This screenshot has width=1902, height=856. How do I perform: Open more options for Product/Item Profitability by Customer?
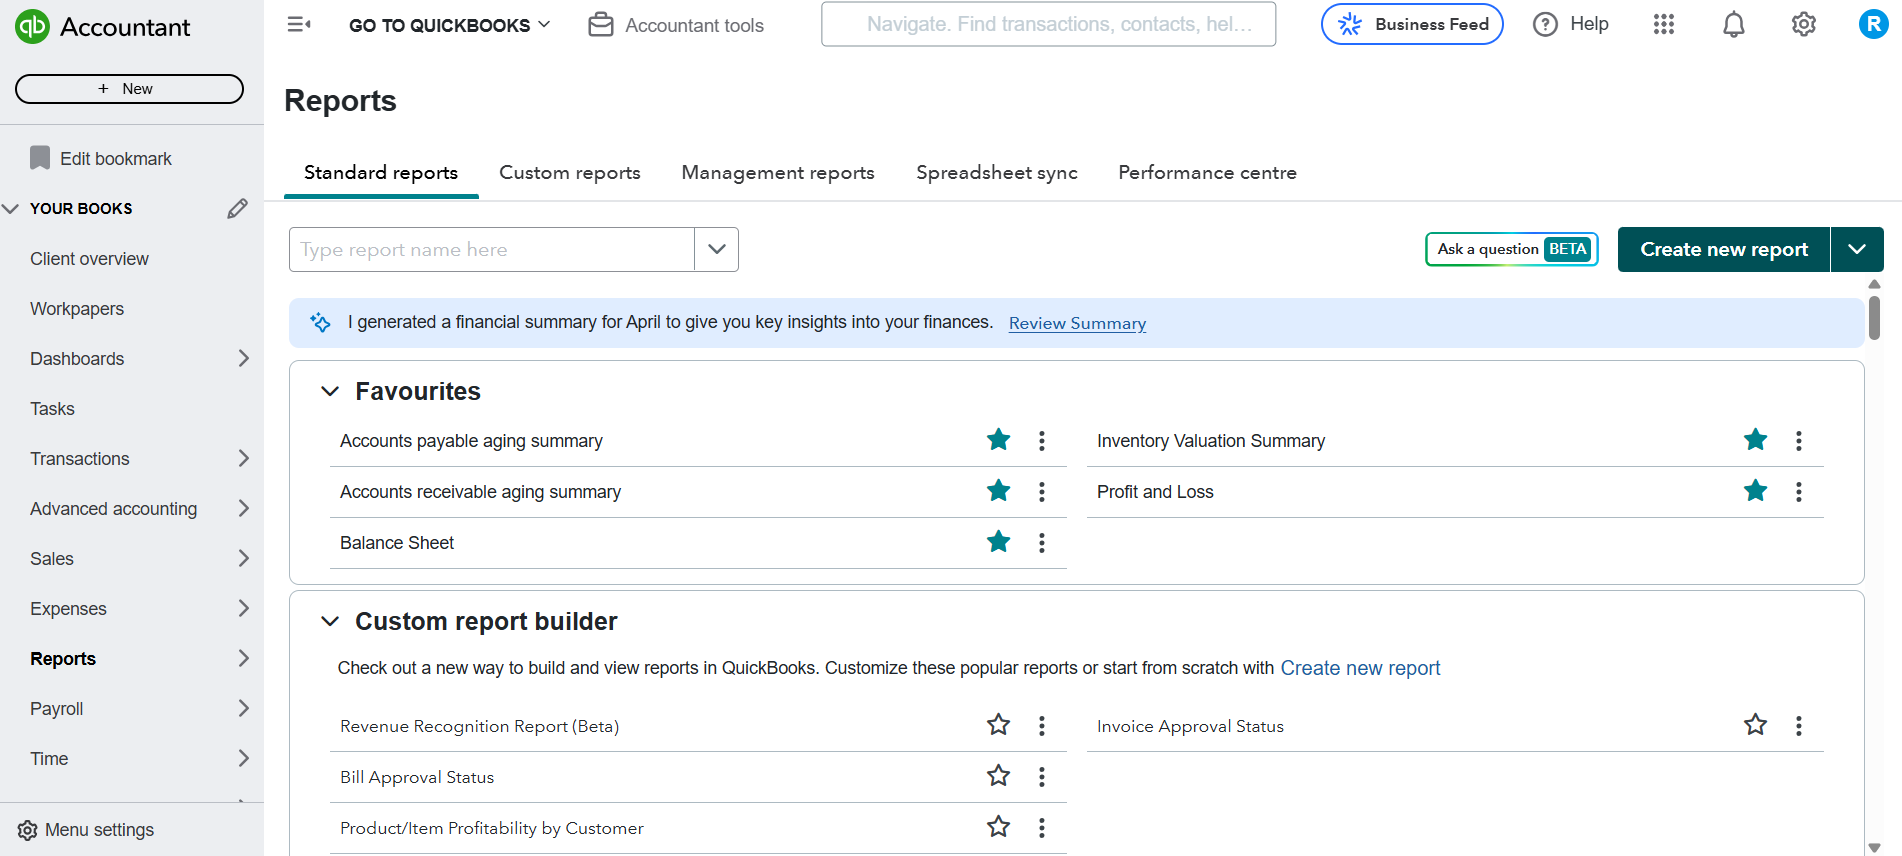[x=1042, y=828]
